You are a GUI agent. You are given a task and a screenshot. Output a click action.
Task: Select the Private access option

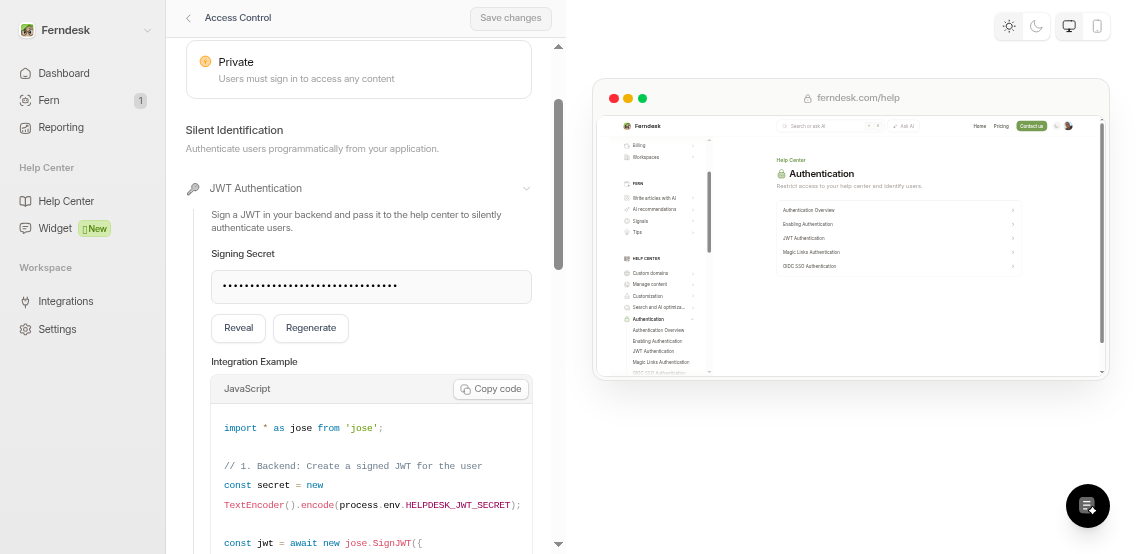pos(359,70)
